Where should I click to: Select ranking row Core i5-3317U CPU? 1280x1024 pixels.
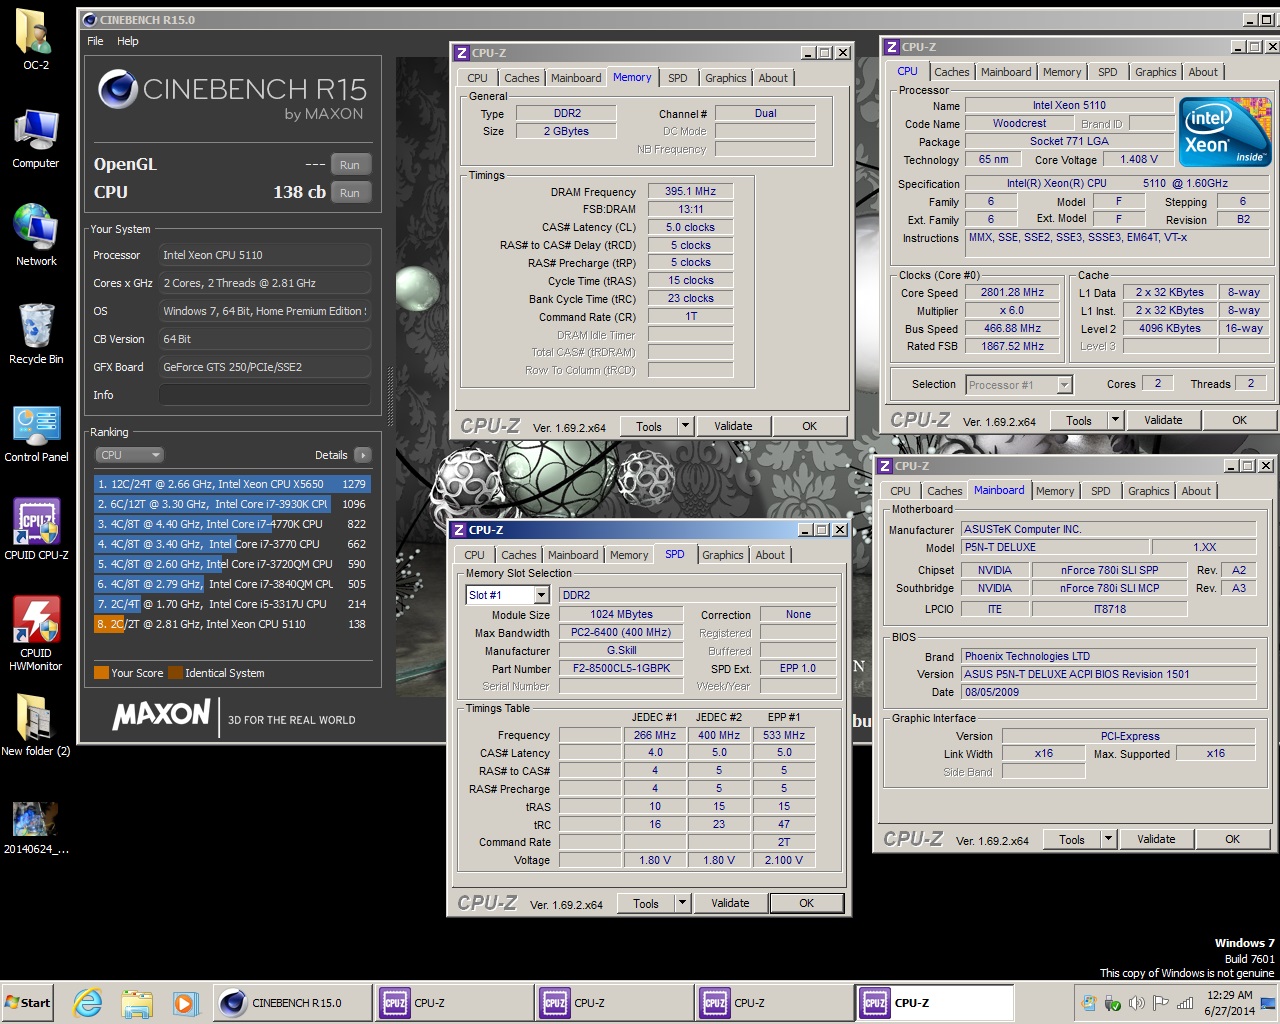point(232,604)
